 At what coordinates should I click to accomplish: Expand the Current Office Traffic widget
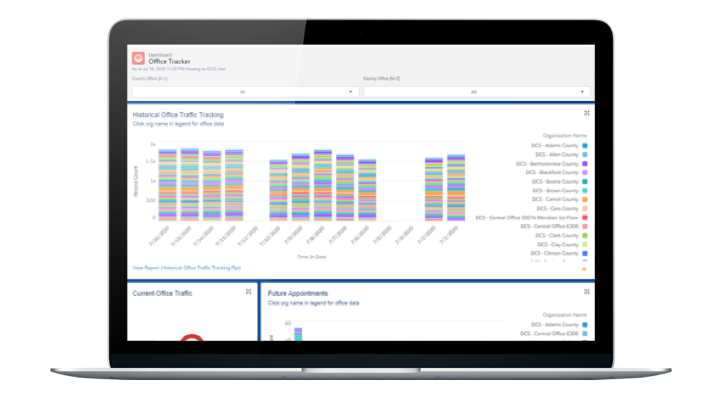[x=248, y=292]
